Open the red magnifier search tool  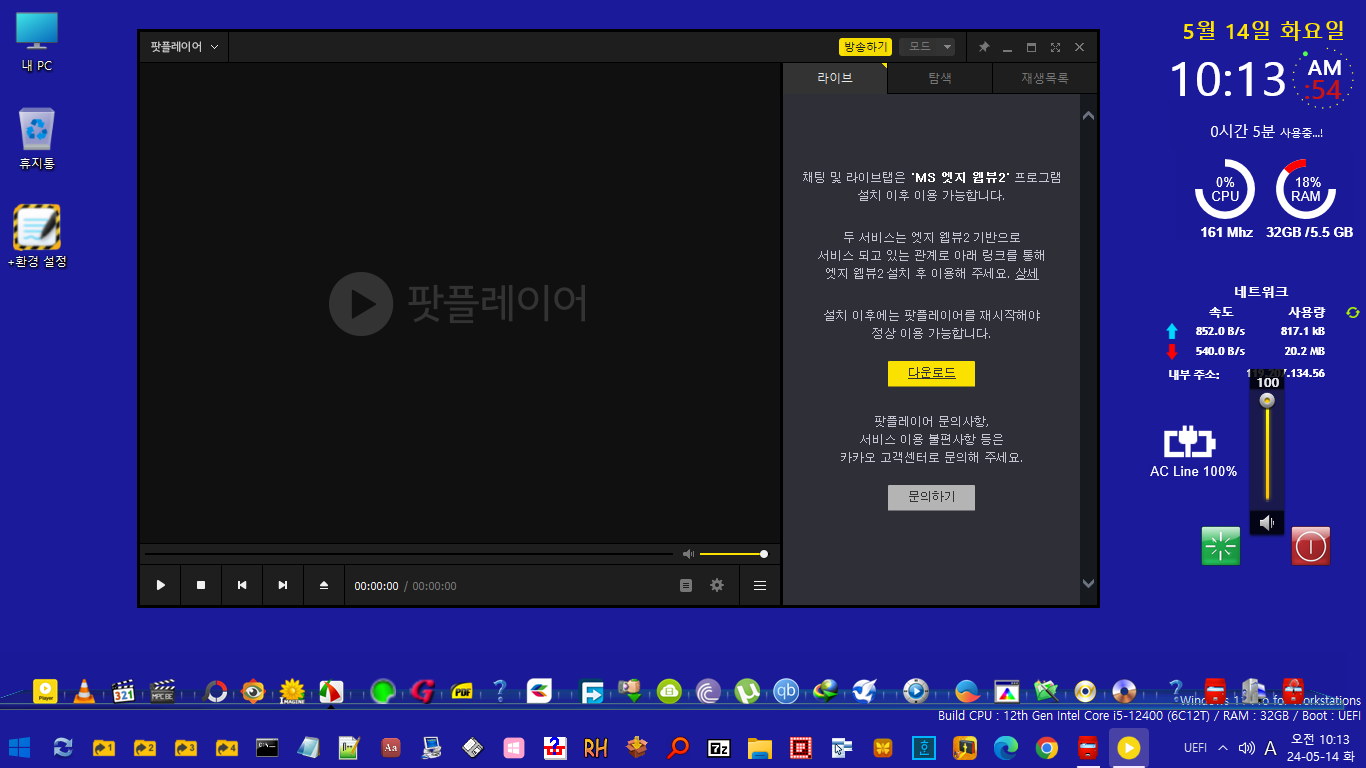pyautogui.click(x=677, y=747)
